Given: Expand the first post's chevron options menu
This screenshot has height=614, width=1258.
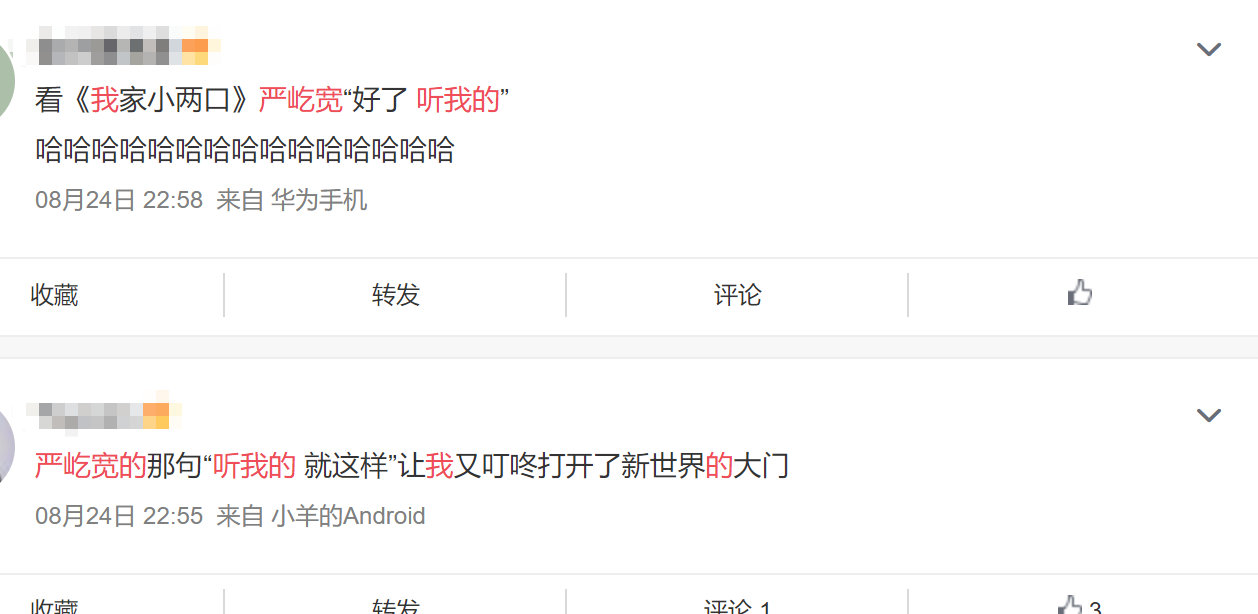Looking at the screenshot, I should tap(1209, 49).
